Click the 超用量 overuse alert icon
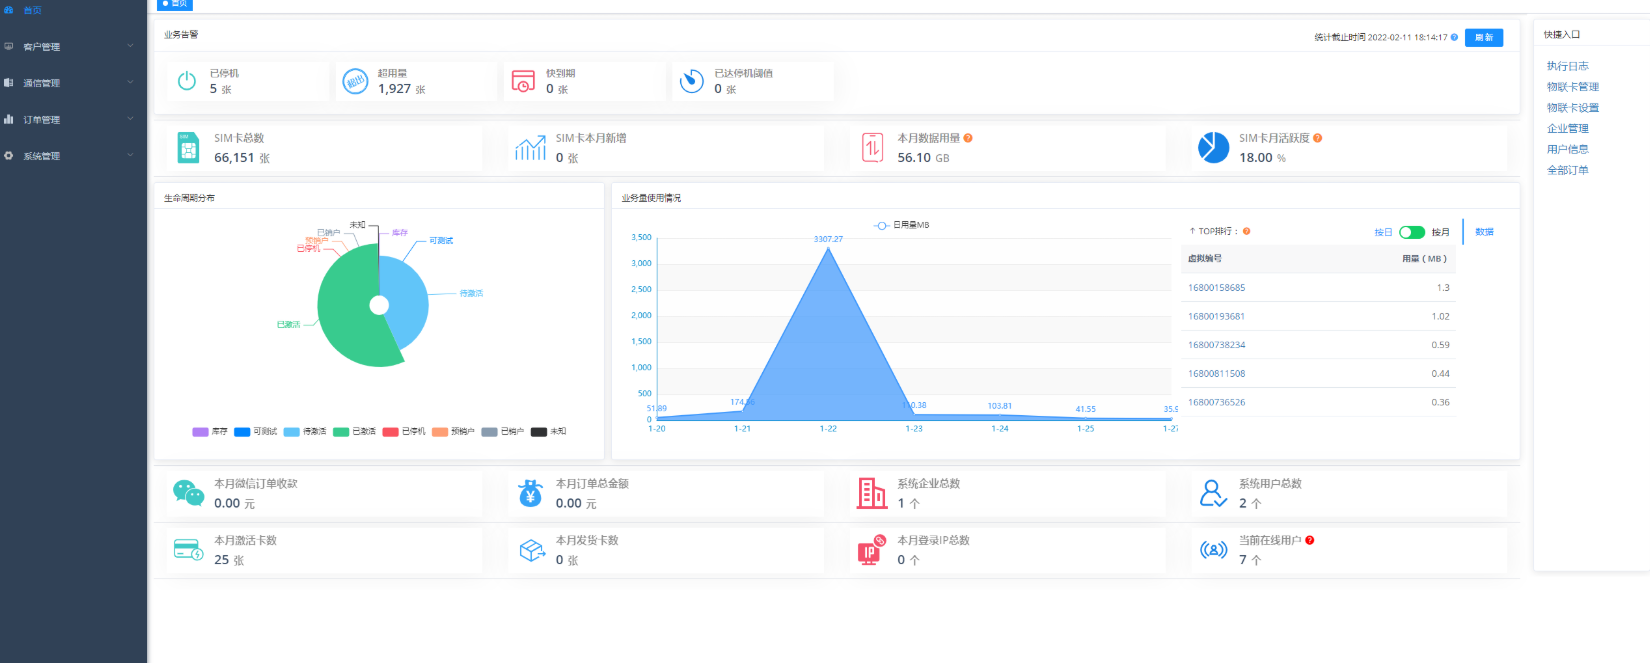The image size is (1650, 663). [355, 81]
